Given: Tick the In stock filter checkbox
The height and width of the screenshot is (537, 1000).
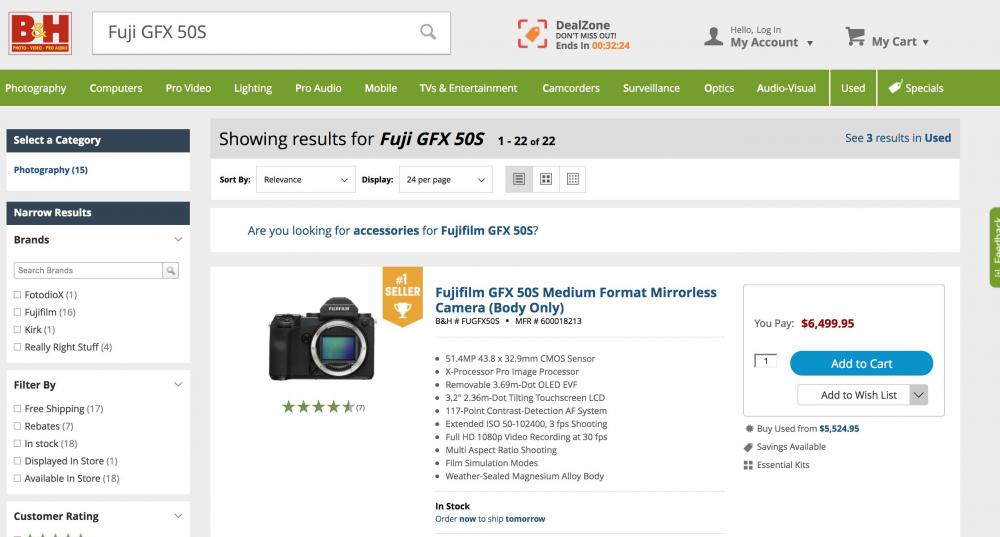Looking at the screenshot, I should tap(17, 443).
